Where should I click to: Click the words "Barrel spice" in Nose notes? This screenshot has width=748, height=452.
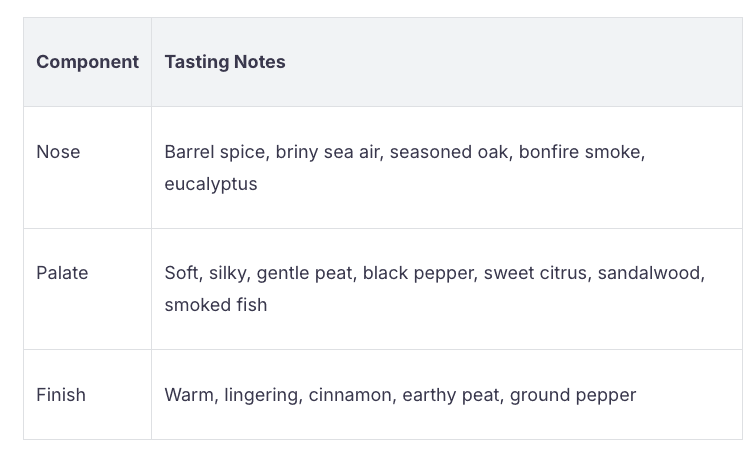coord(214,152)
